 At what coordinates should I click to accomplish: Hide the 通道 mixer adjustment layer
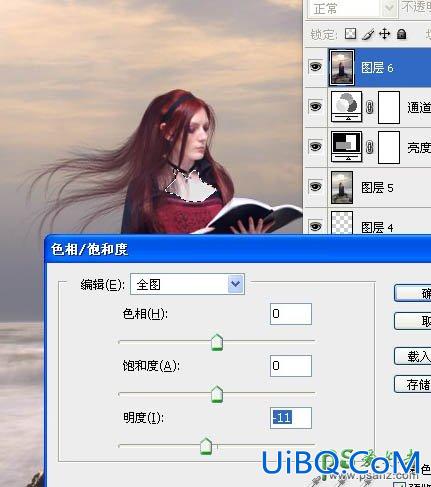click(x=315, y=107)
